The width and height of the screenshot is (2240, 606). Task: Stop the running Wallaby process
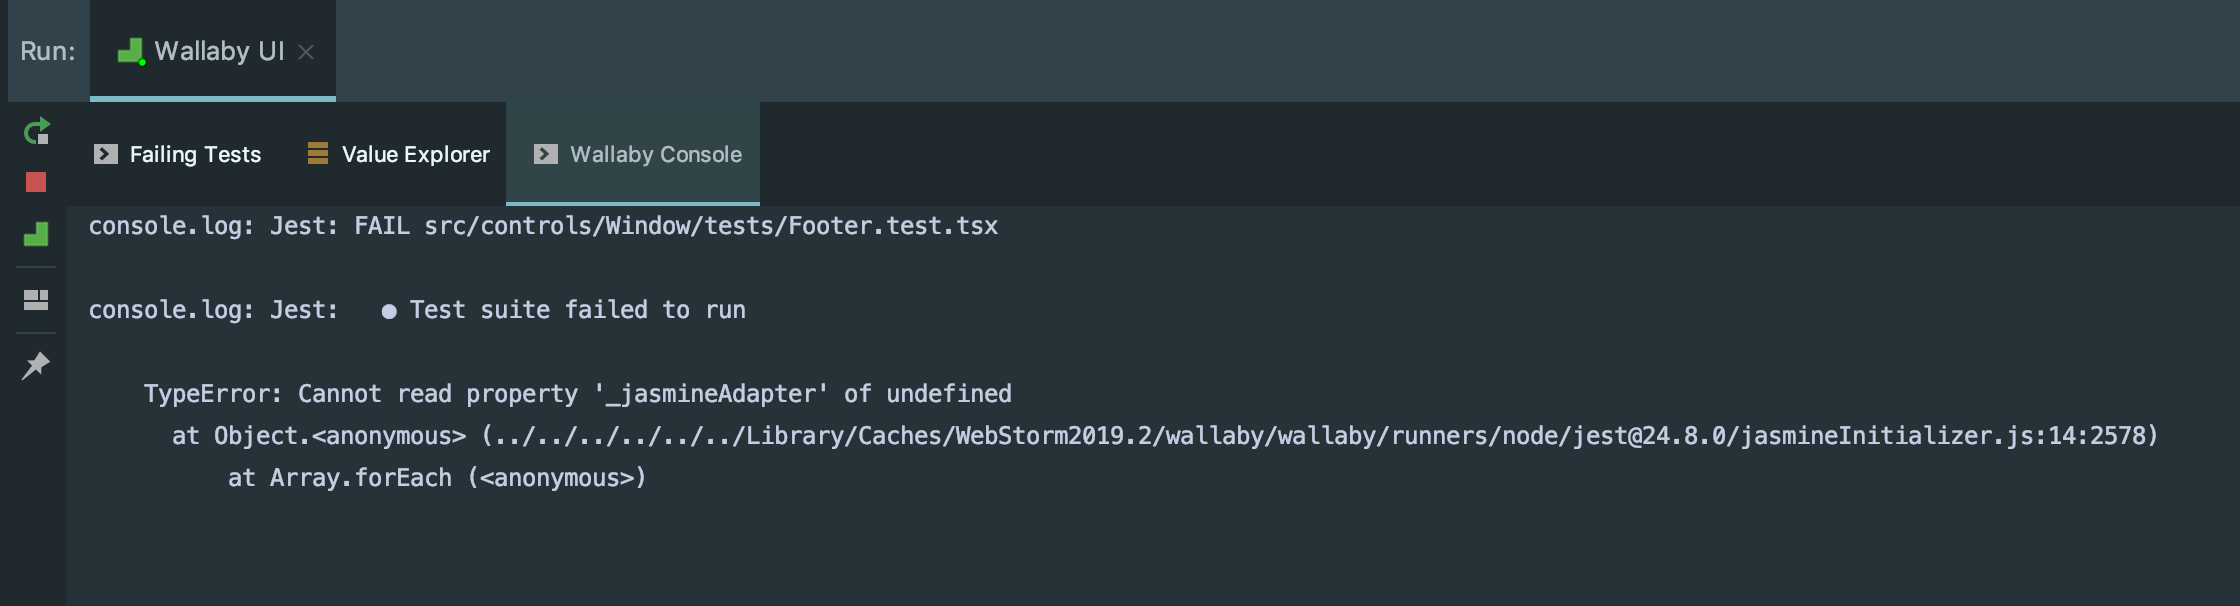pyautogui.click(x=37, y=182)
